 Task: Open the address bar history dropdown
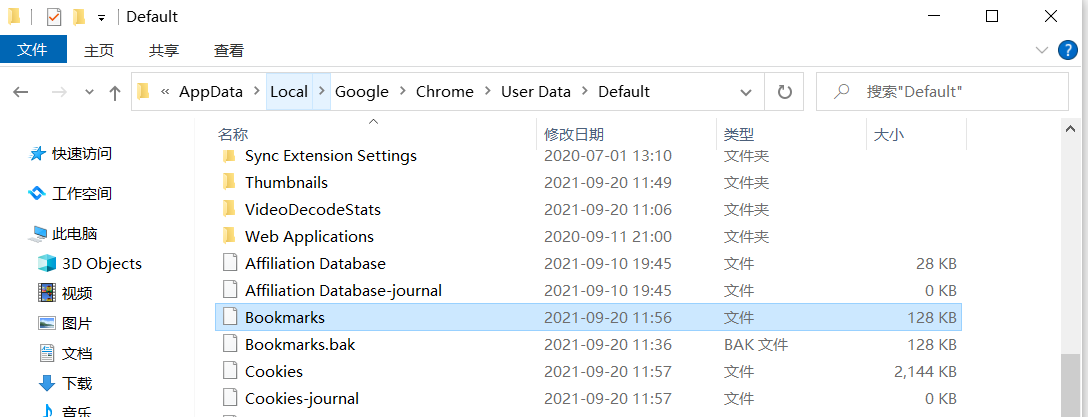pos(746,92)
